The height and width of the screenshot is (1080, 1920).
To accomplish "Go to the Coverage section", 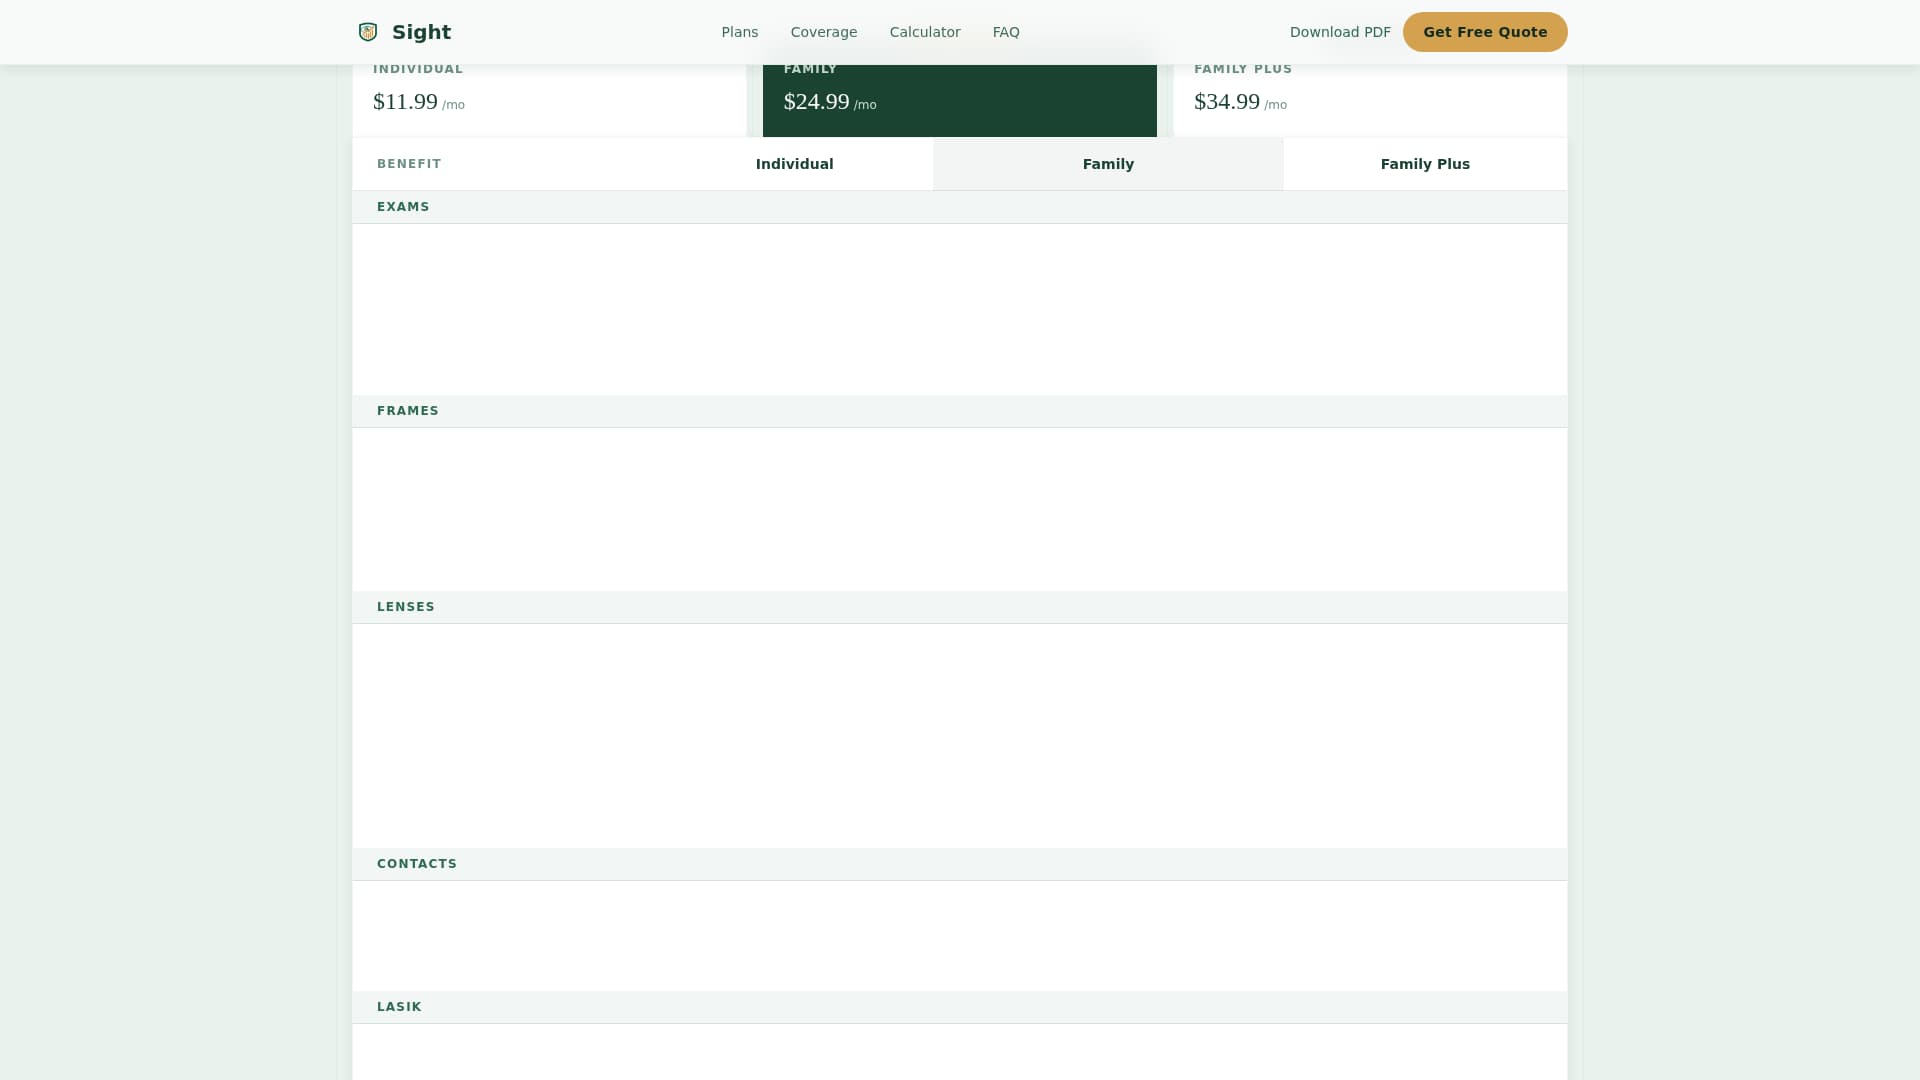I will [x=824, y=32].
